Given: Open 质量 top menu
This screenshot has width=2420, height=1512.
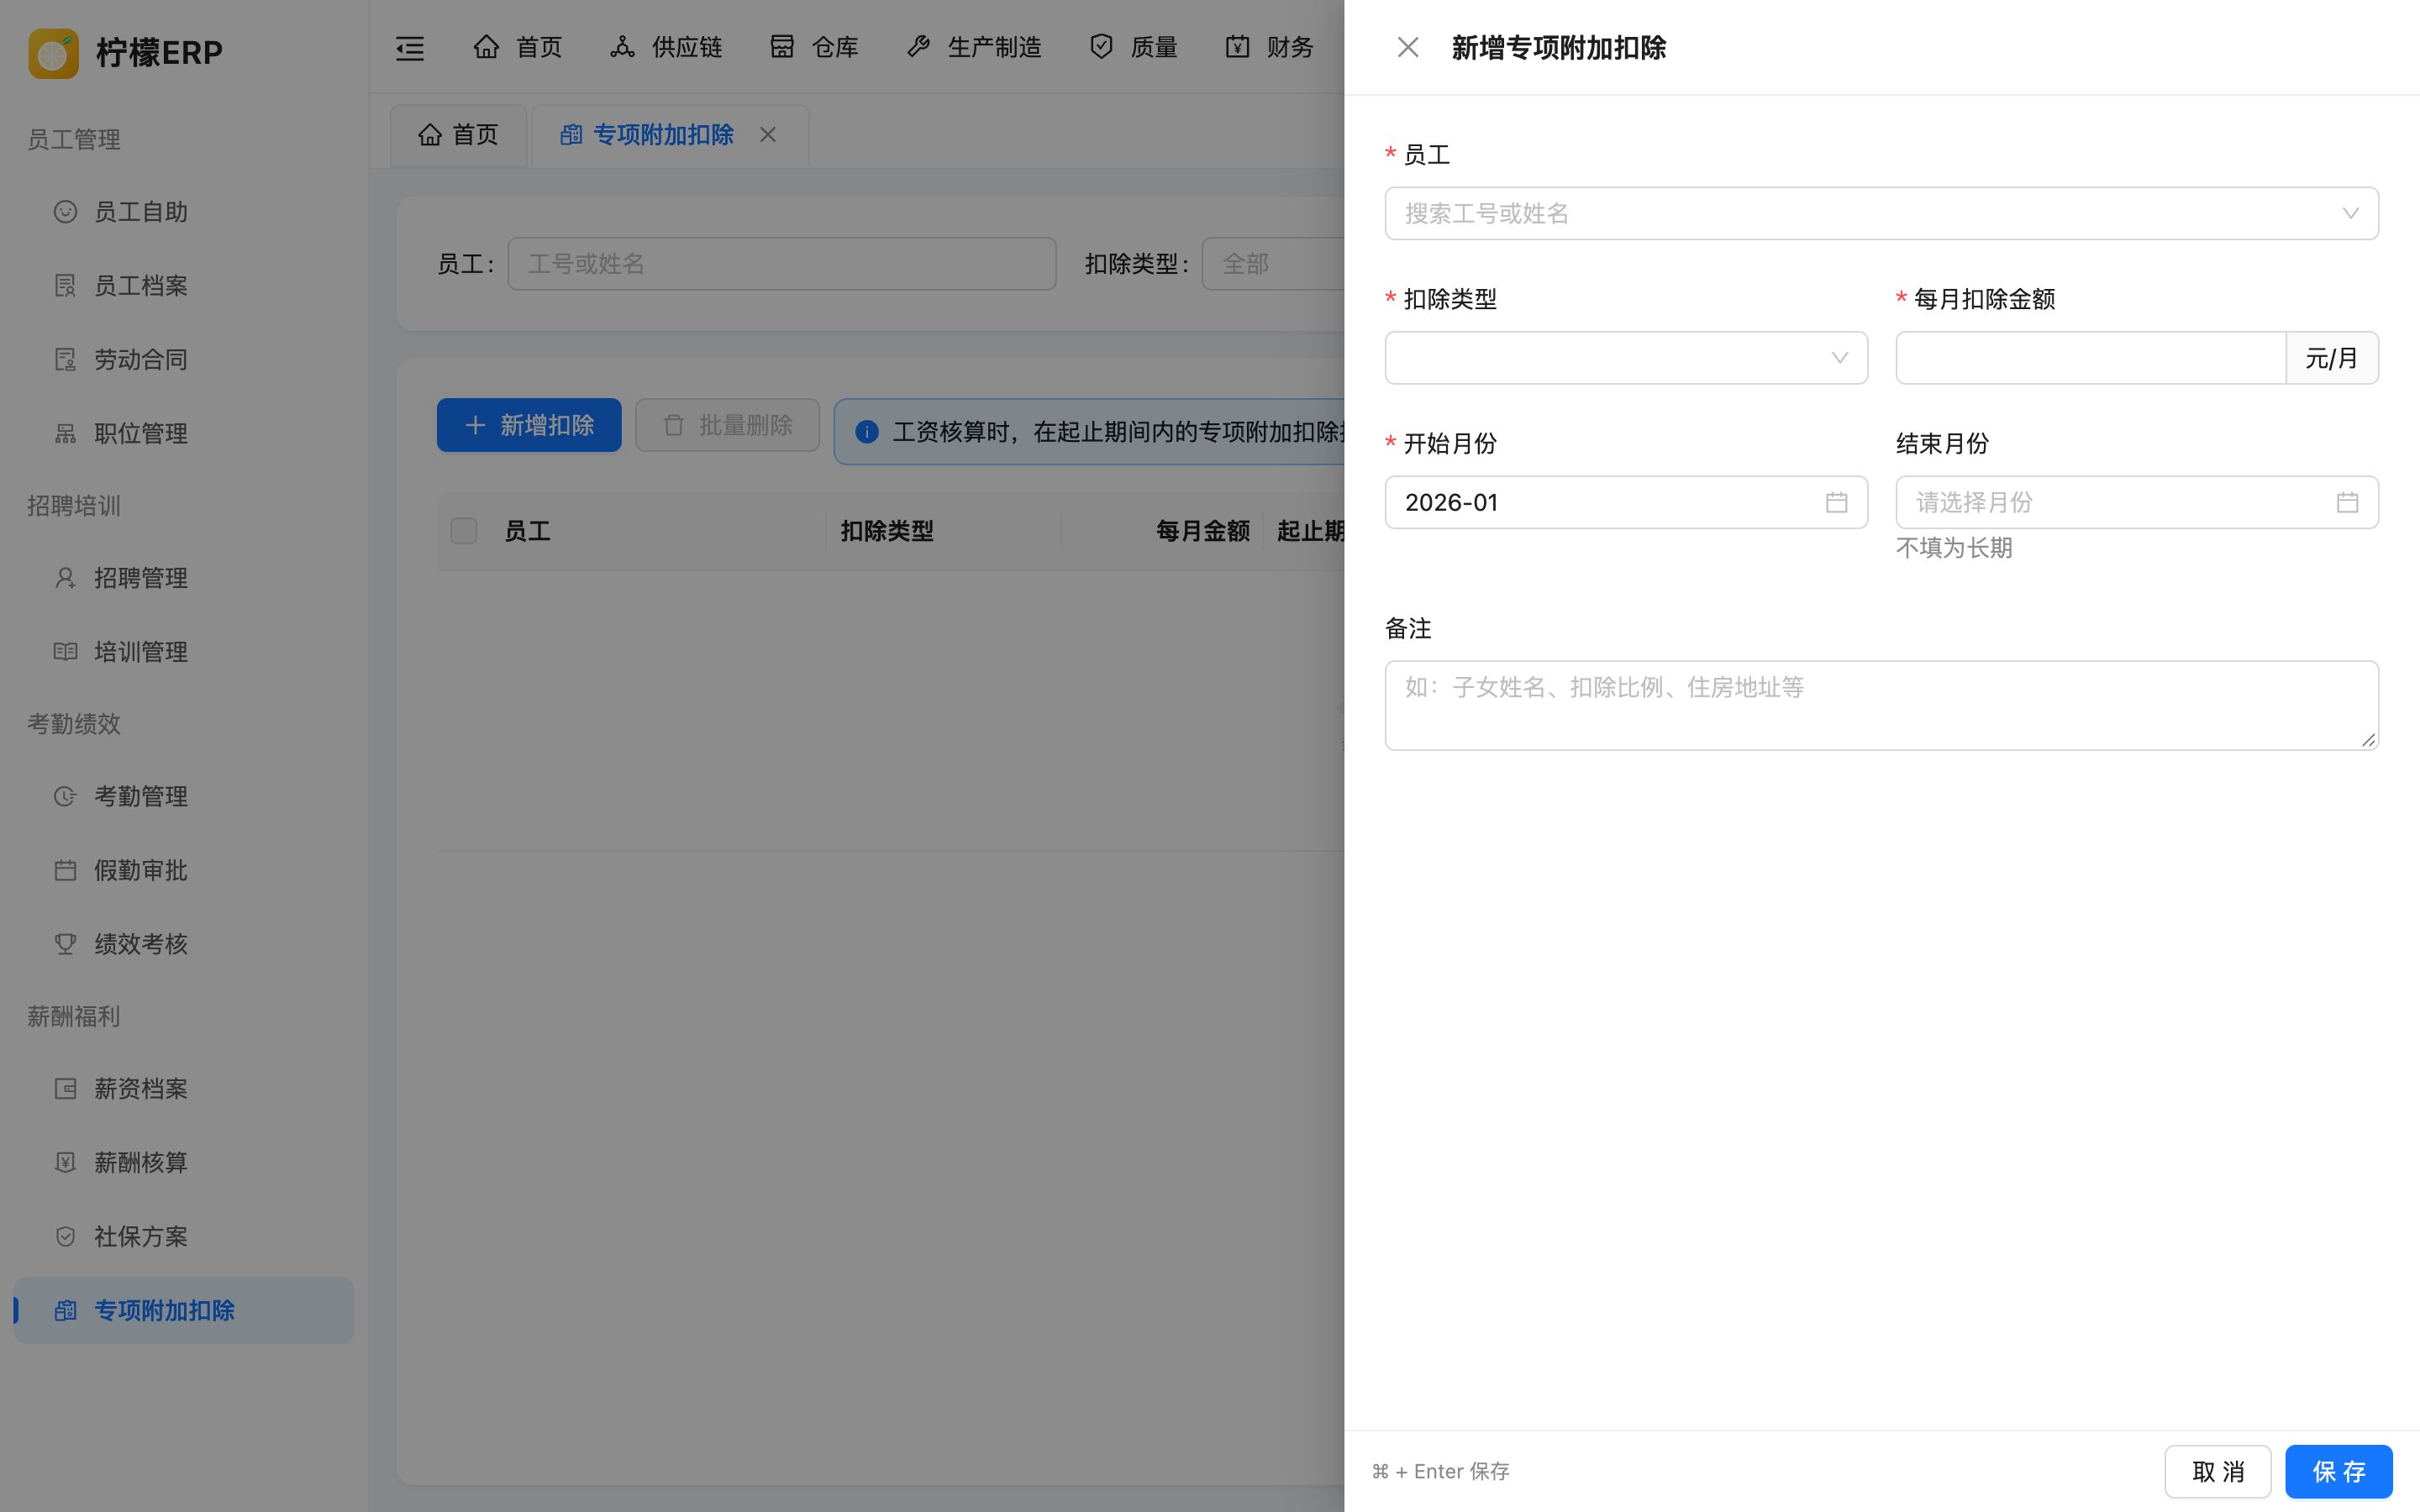Looking at the screenshot, I should [1134, 47].
